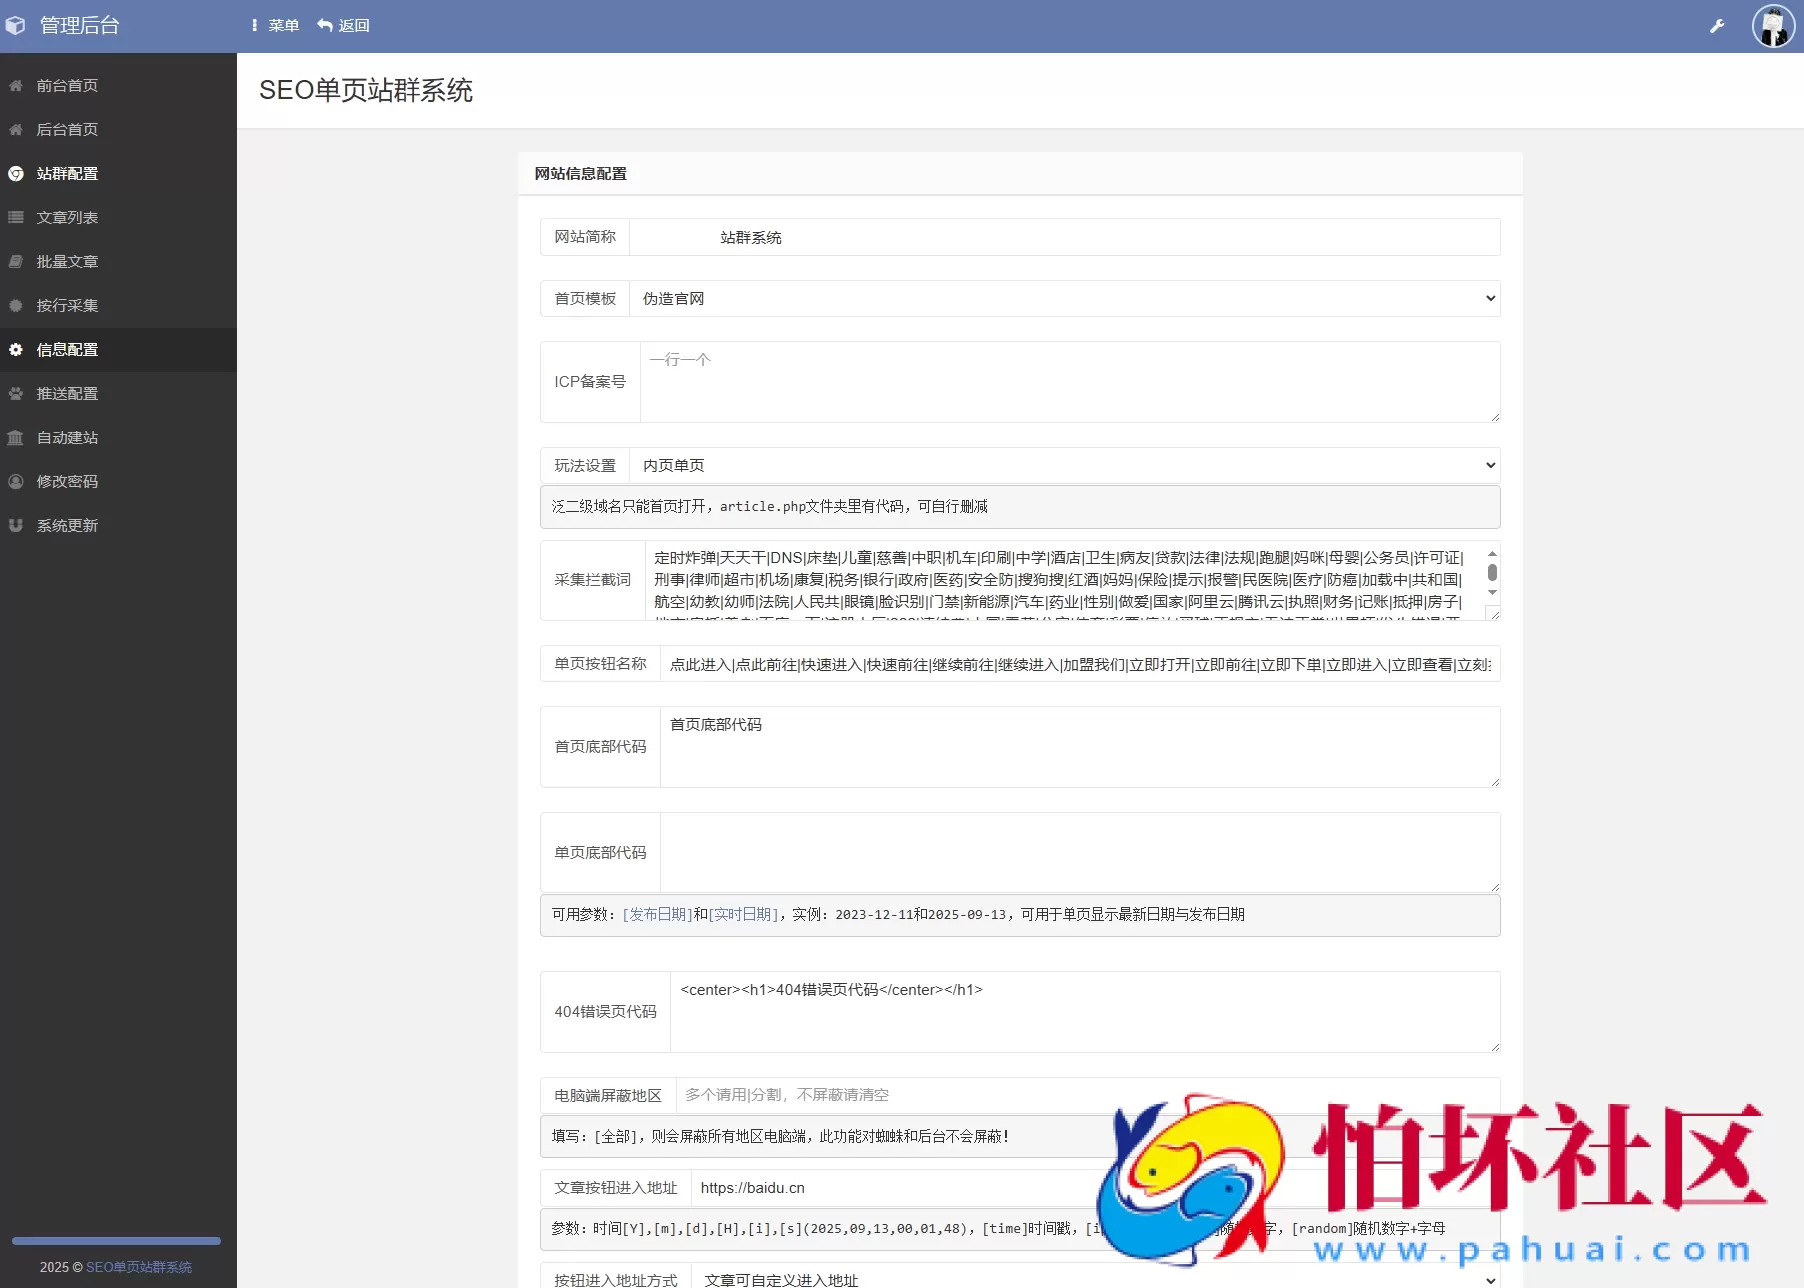Click the 信息配置 gear icon

click(15, 349)
